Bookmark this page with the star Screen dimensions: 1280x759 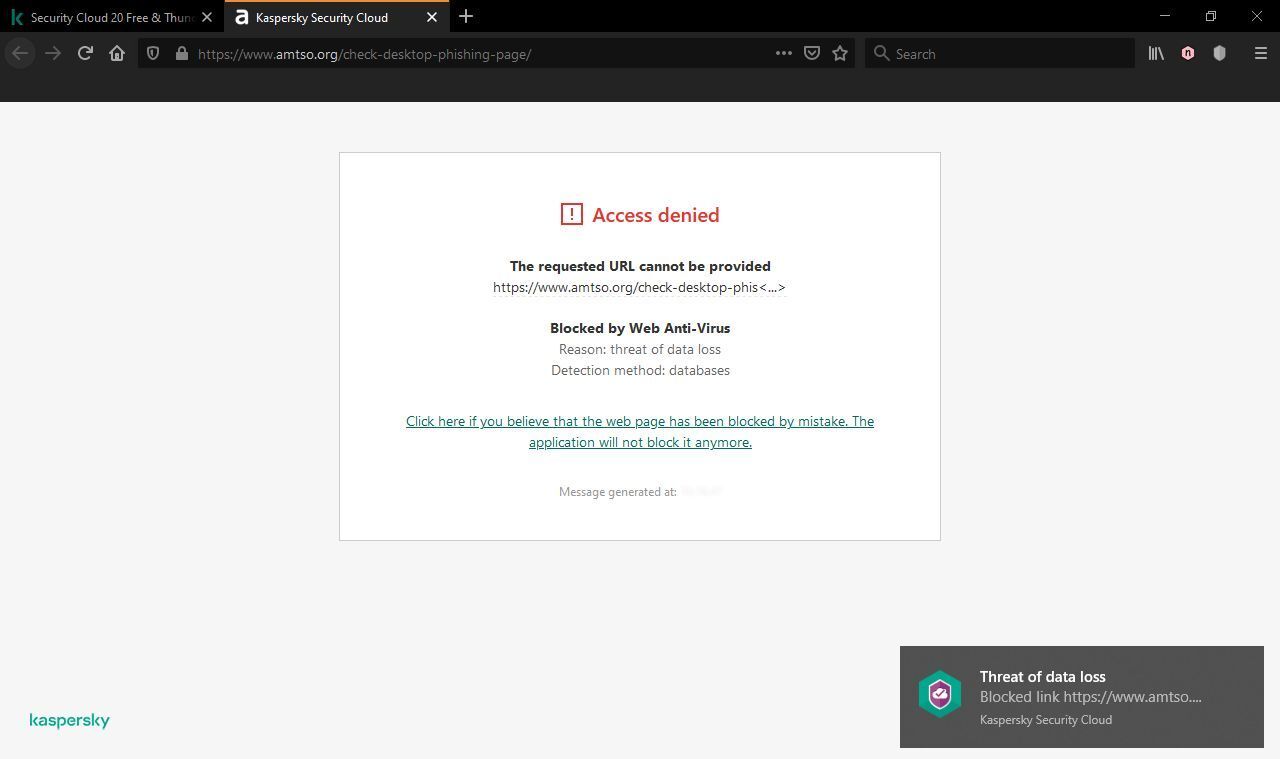pos(840,54)
